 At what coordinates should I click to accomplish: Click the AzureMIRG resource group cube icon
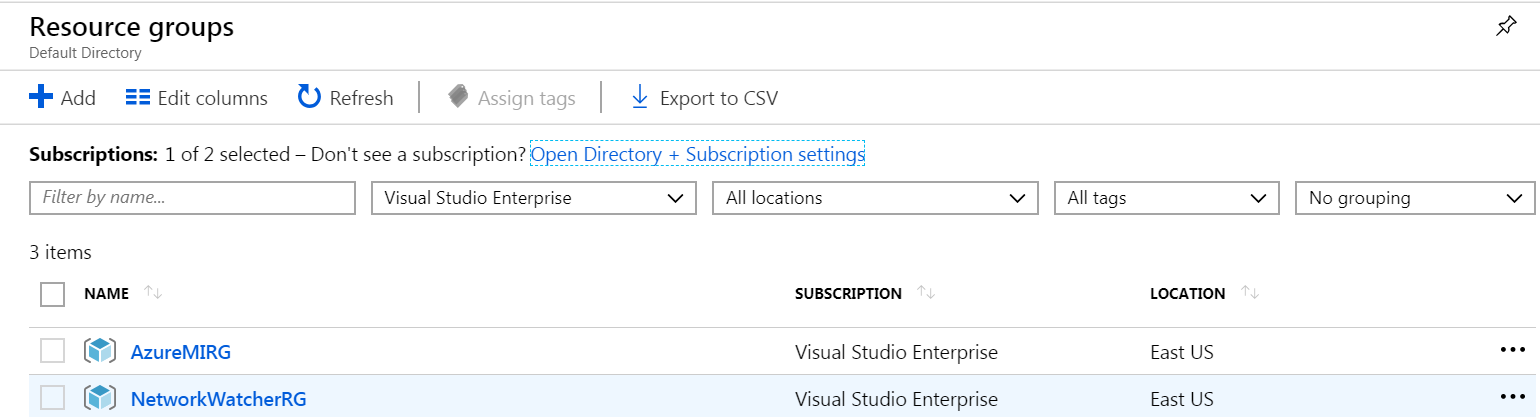(100, 351)
